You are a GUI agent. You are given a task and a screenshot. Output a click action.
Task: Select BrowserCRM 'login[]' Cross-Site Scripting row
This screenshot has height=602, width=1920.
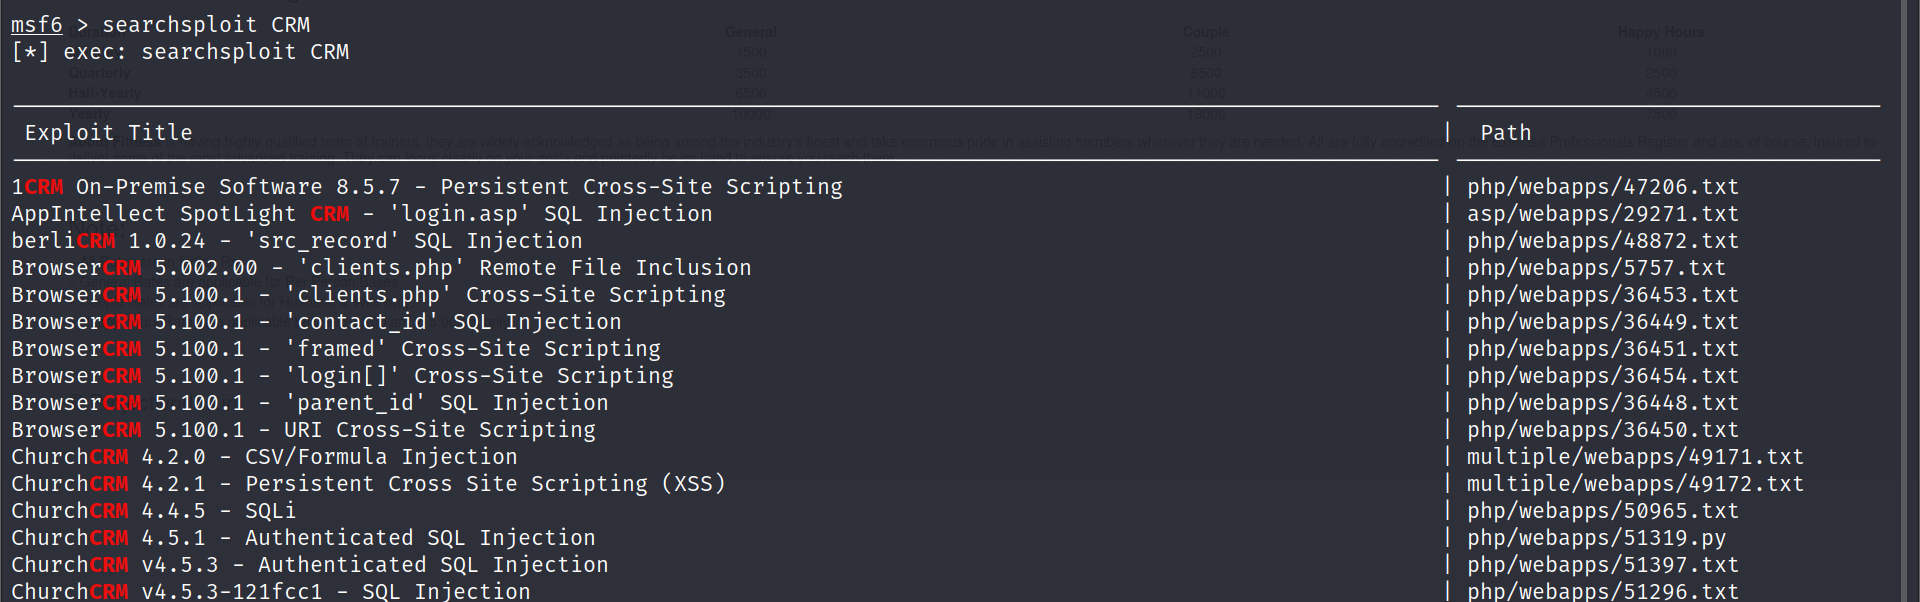342,376
